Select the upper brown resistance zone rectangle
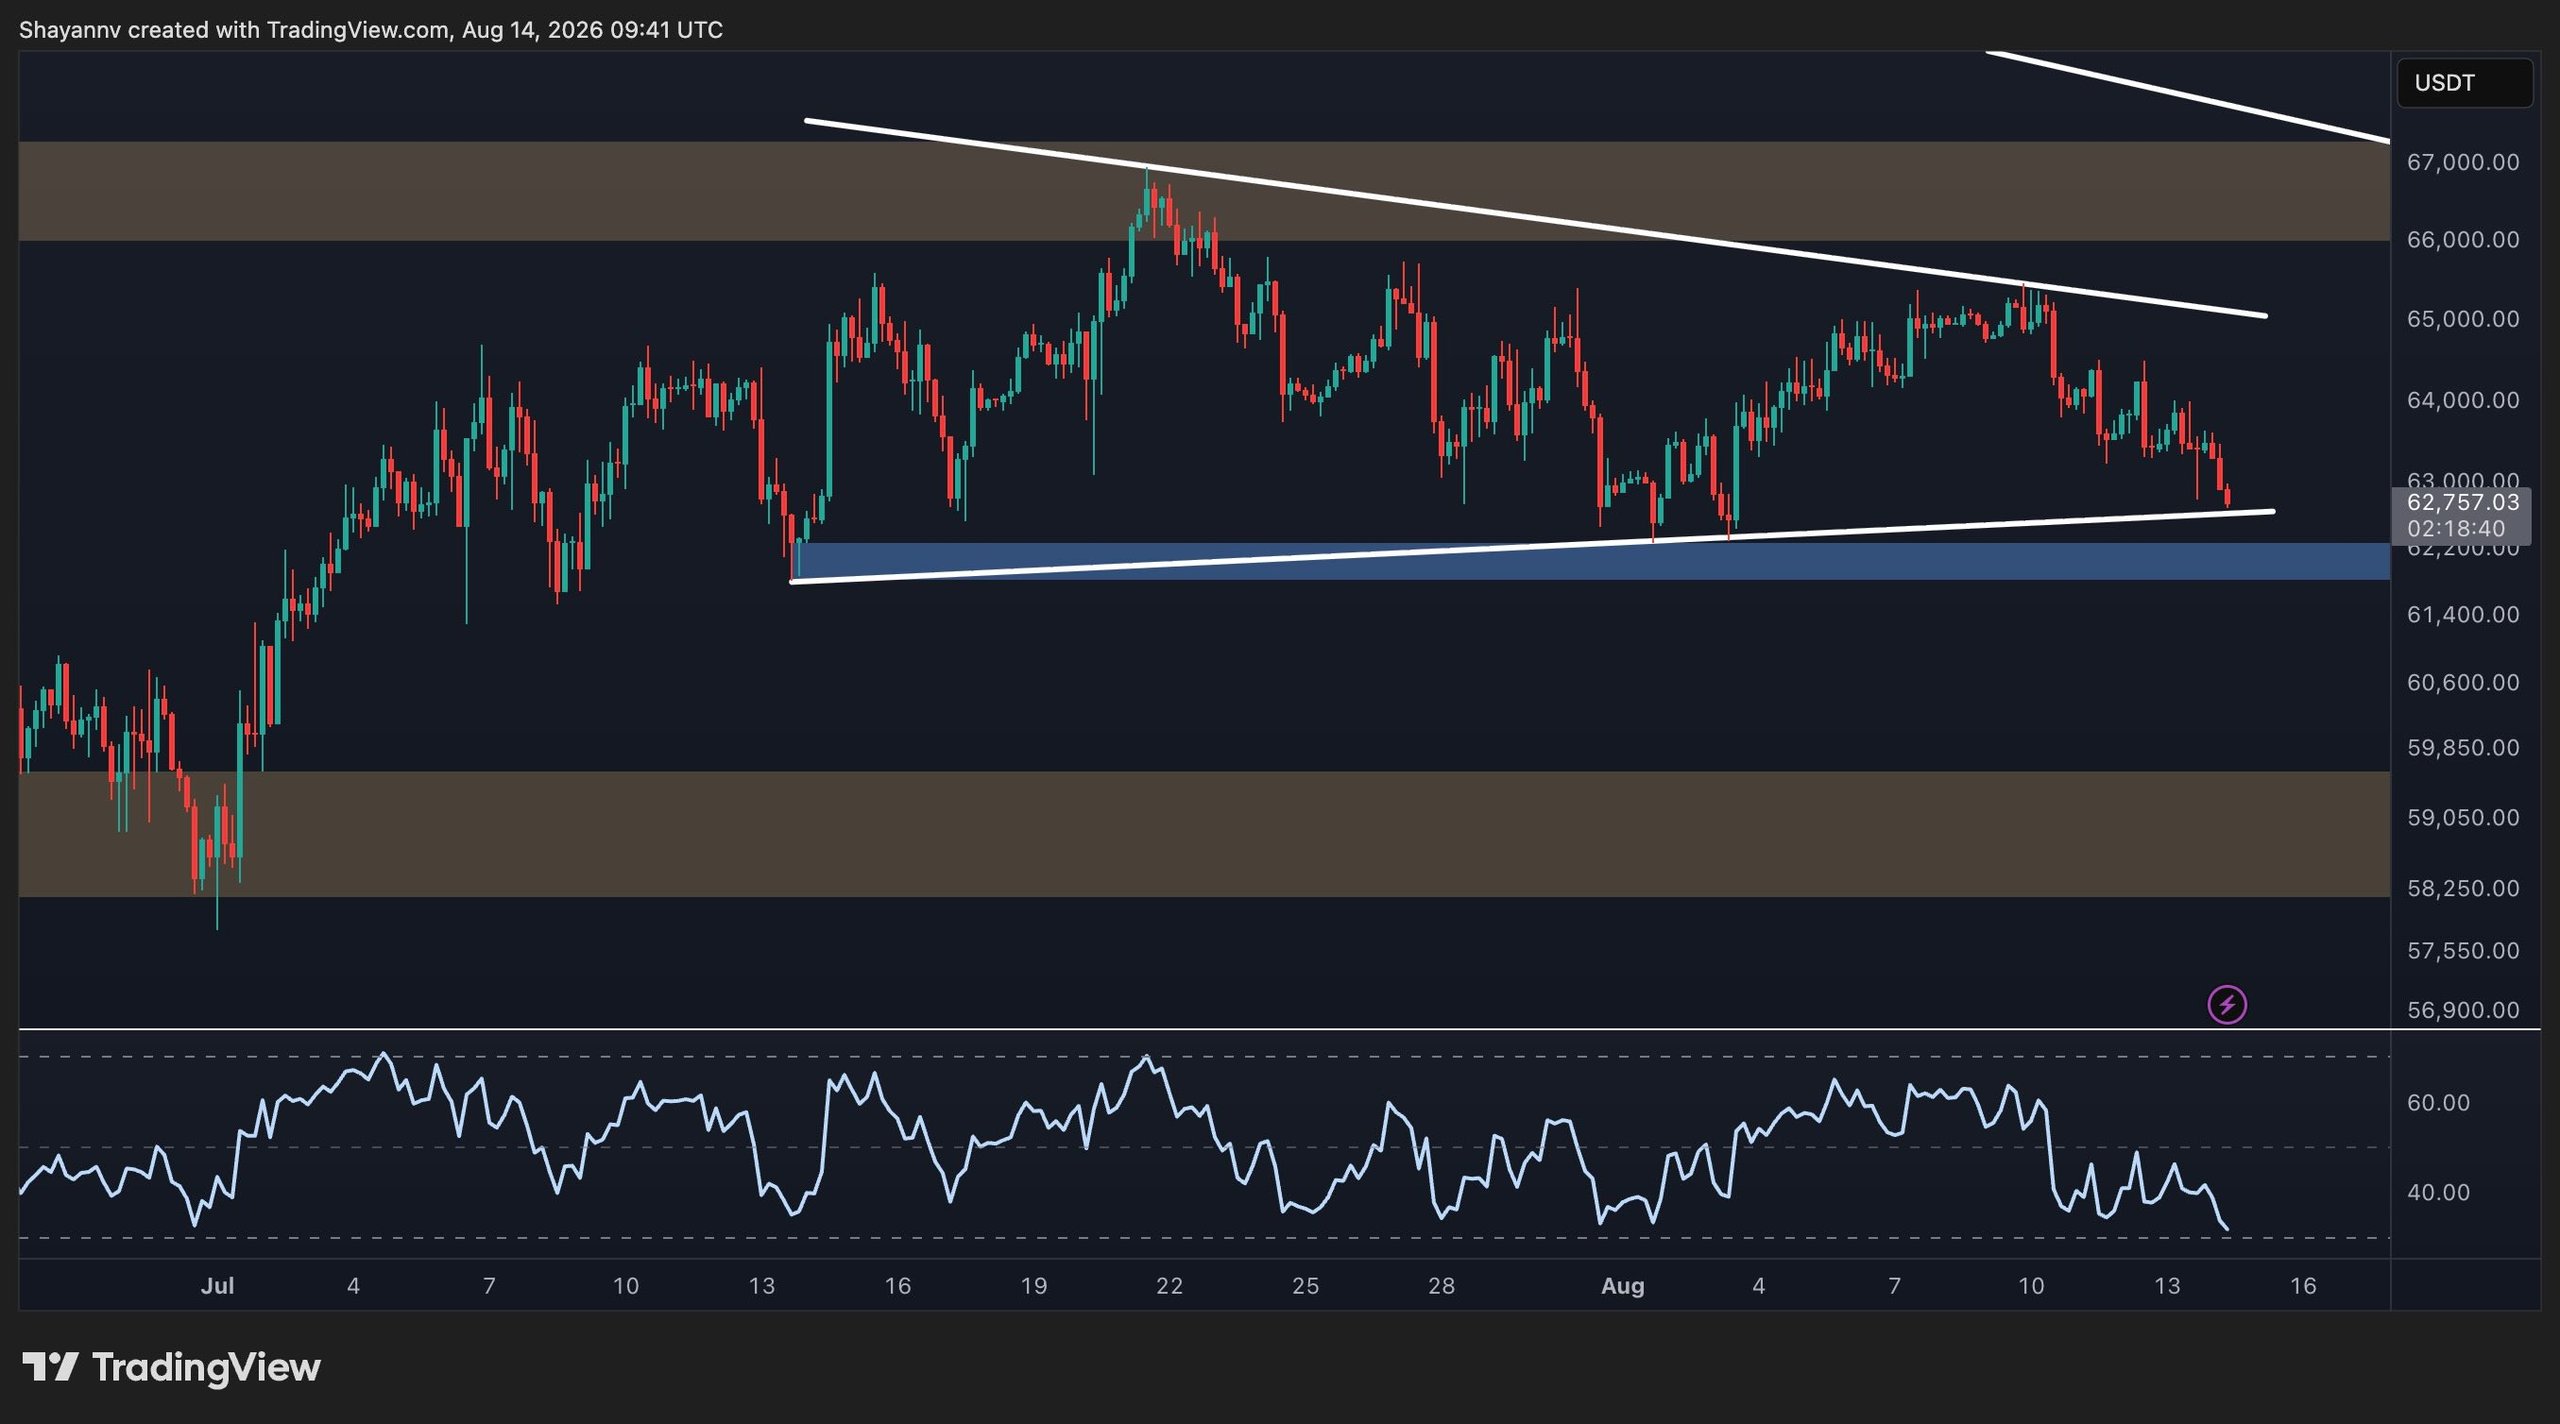The height and width of the screenshot is (1424, 2560). pyautogui.click(x=1204, y=191)
